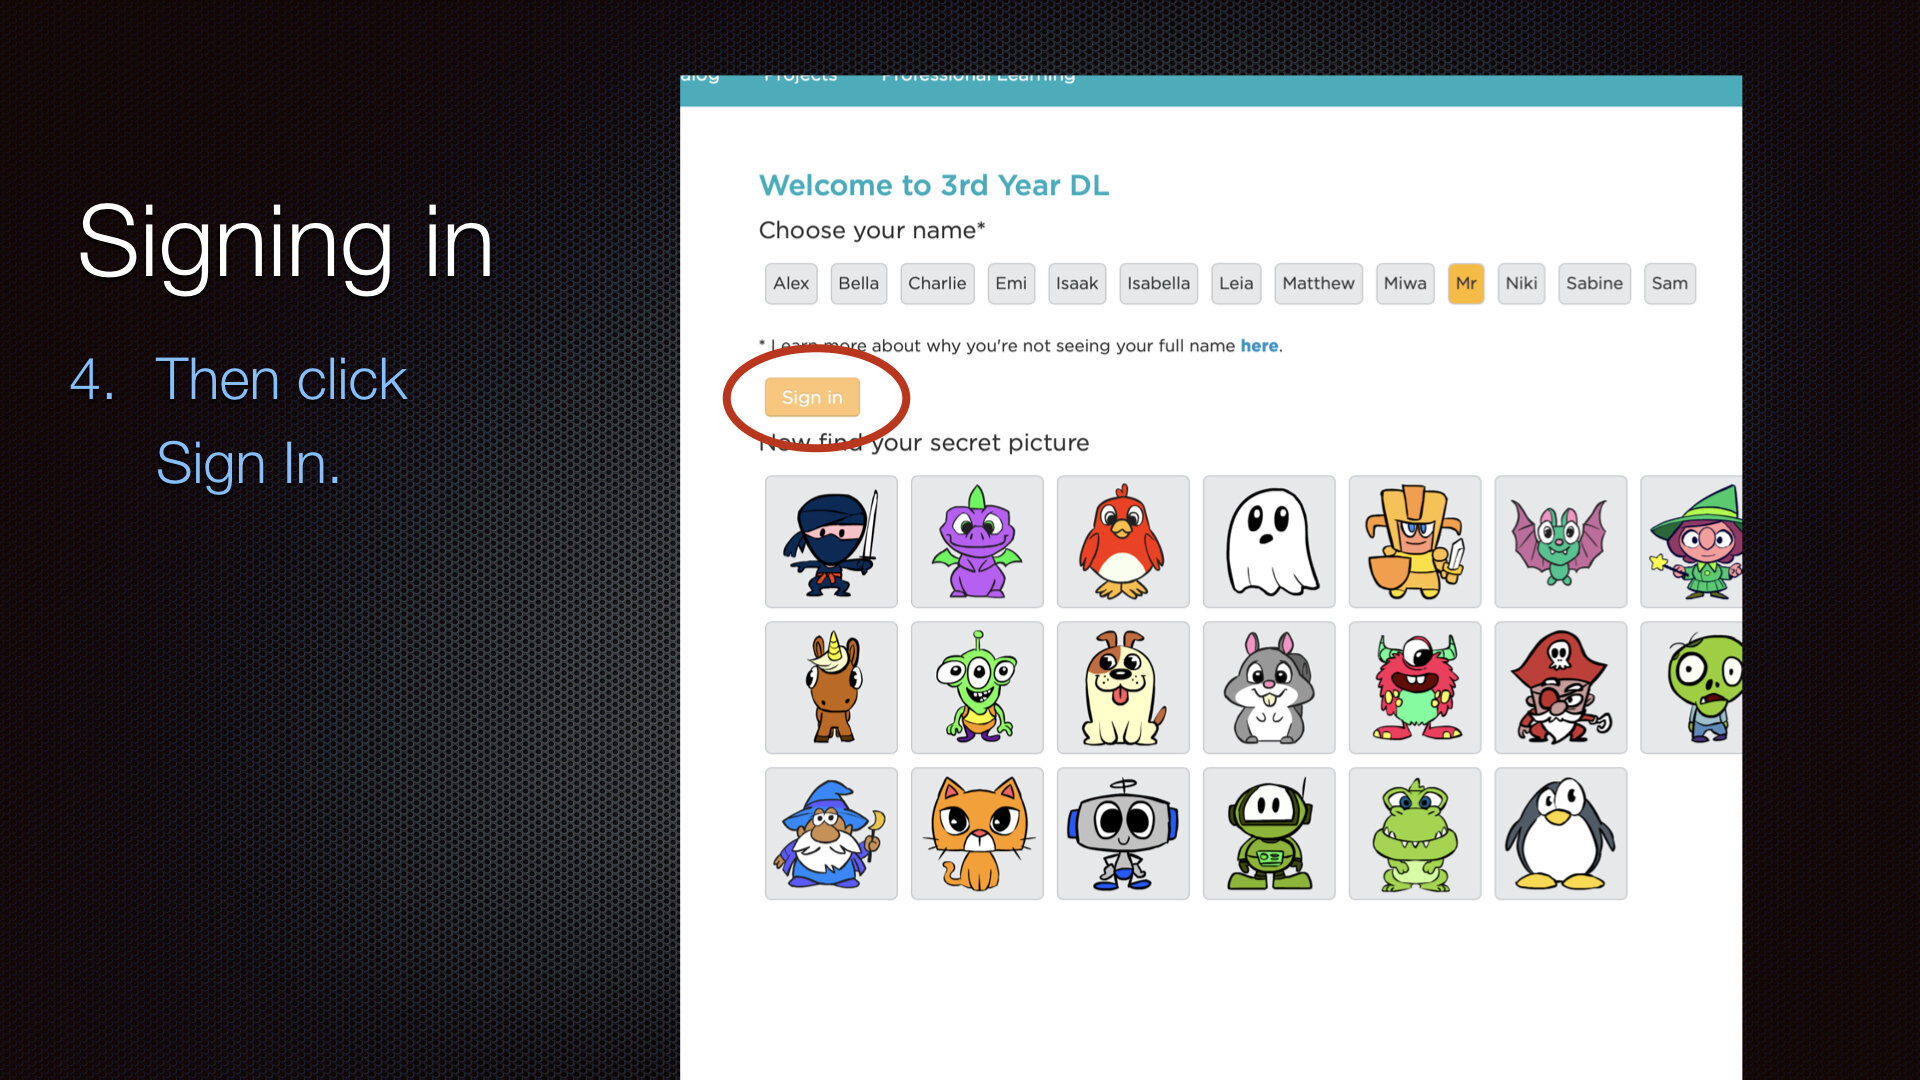This screenshot has height=1080, width=1920.
Task: Choose the gray robot with headphones
Action: [1123, 834]
